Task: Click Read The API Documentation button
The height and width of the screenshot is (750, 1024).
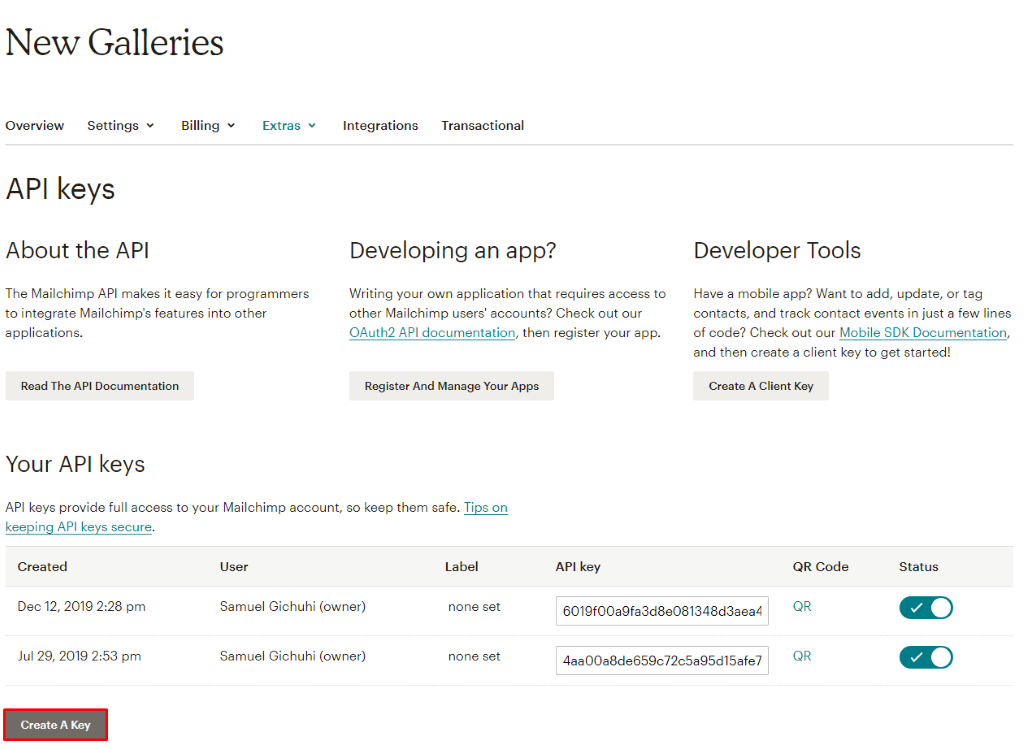Action: click(x=99, y=386)
